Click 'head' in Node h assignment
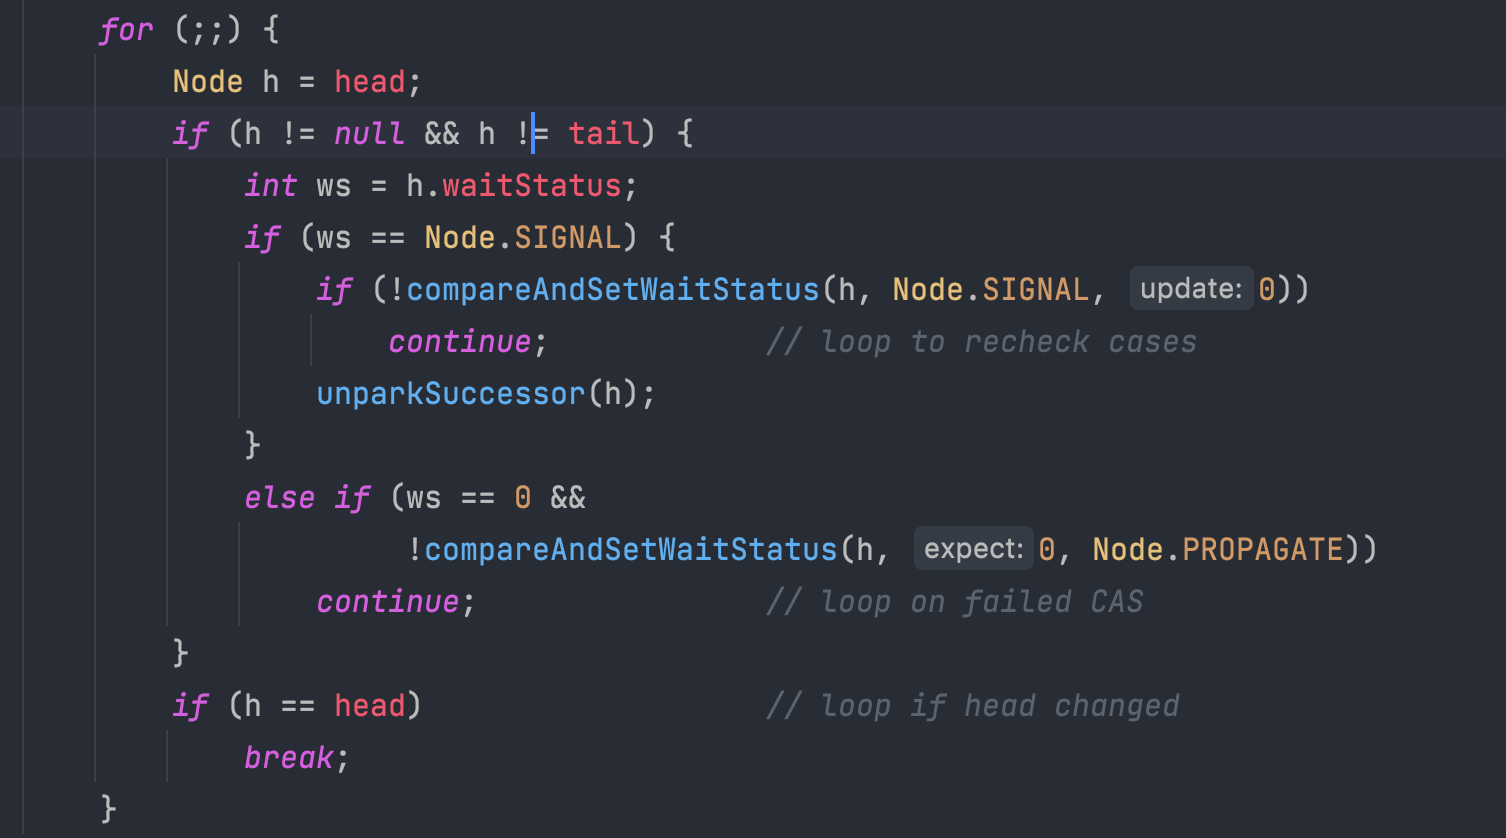1506x838 pixels. click(x=370, y=82)
